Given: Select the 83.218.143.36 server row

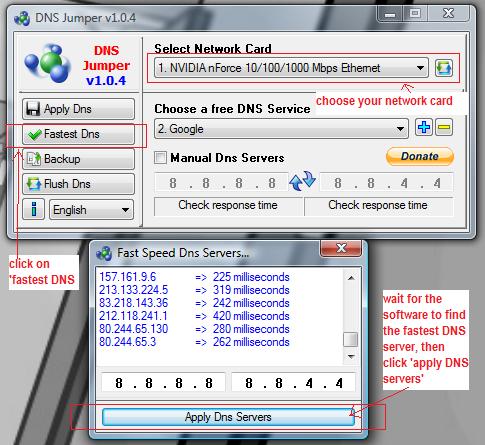Looking at the screenshot, I should (x=194, y=303).
